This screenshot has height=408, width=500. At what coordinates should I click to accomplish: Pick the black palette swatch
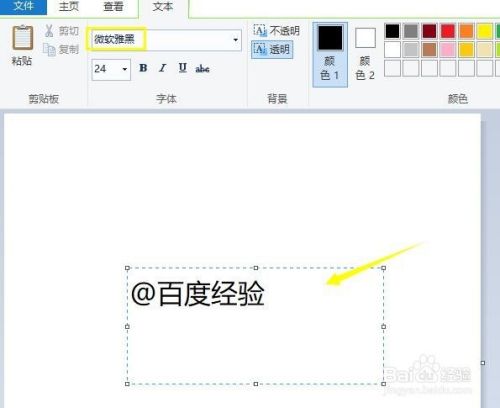tap(392, 31)
